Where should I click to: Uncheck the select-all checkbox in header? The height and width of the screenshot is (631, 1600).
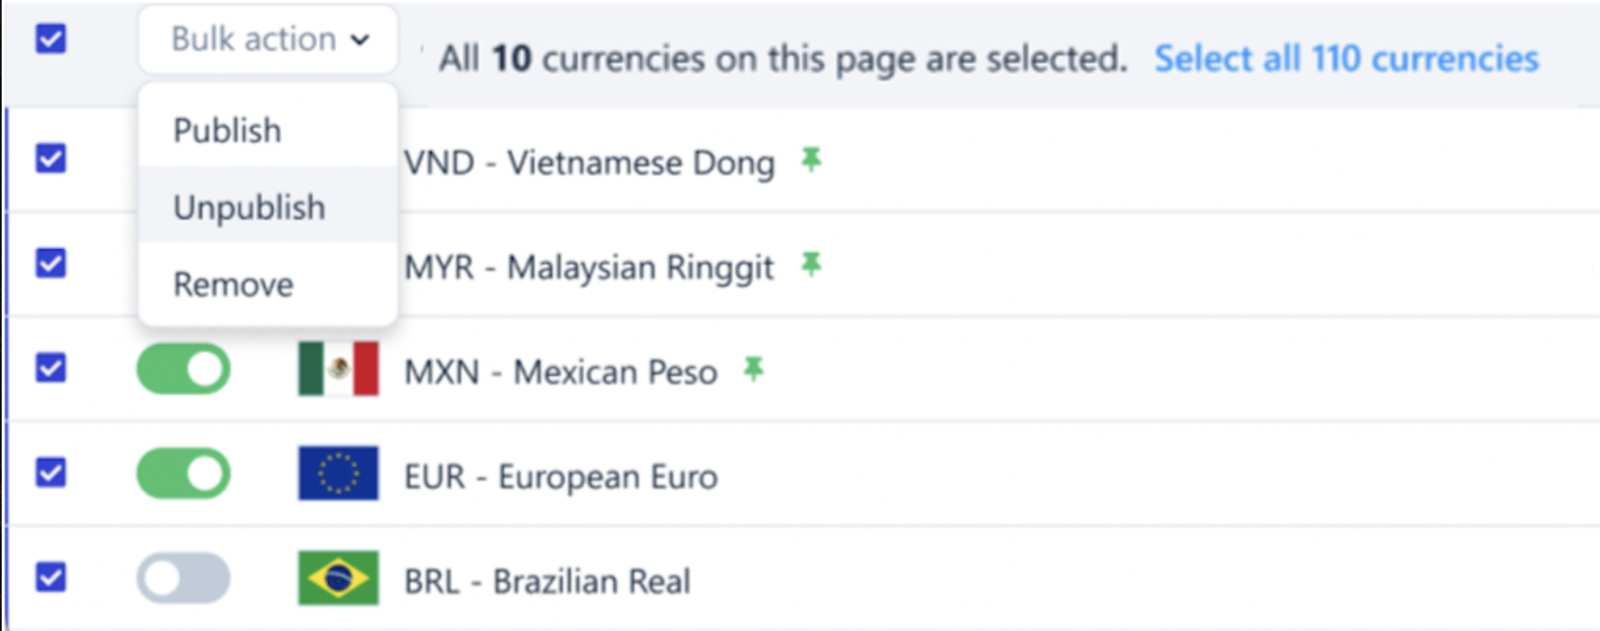(x=51, y=39)
